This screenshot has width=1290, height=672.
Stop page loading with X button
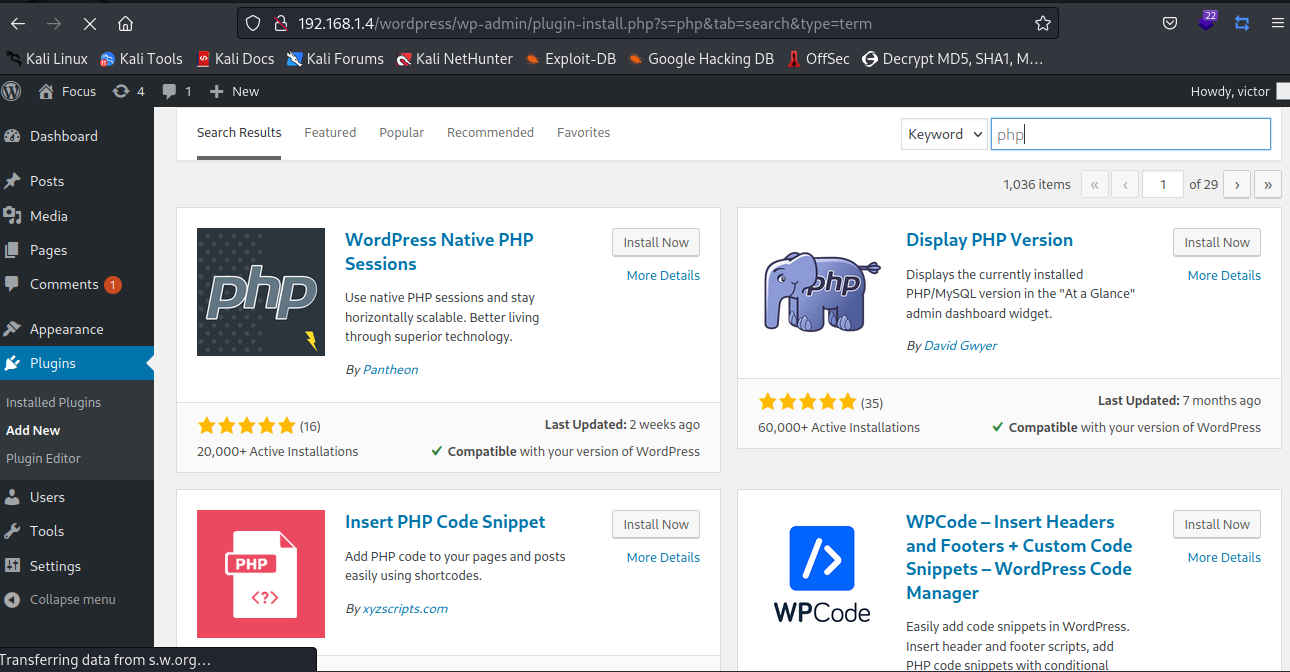click(x=90, y=23)
